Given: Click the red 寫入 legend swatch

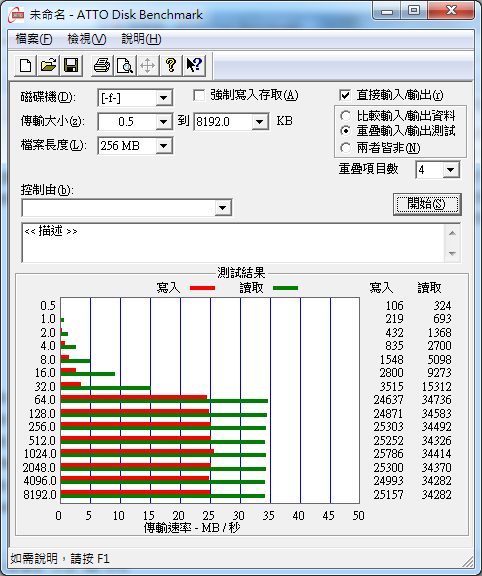Looking at the screenshot, I should [x=202, y=288].
